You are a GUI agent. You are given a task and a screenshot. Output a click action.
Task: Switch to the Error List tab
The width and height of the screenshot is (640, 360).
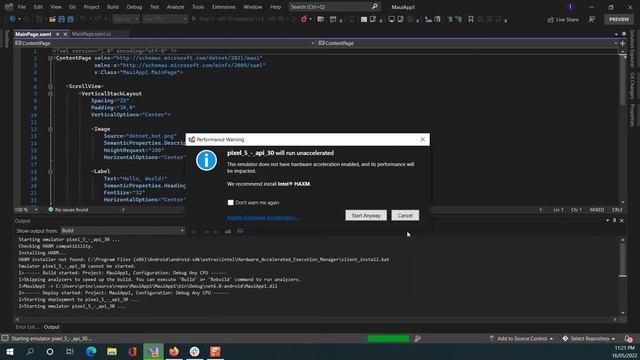[x=26, y=327]
